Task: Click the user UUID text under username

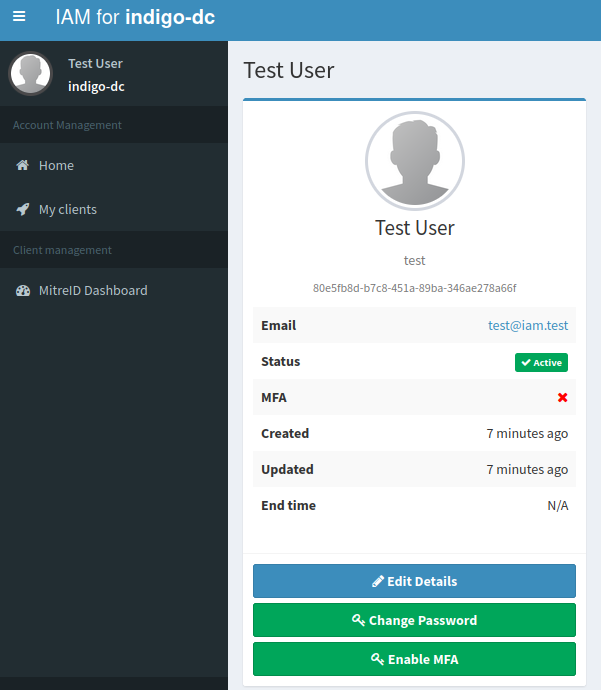Action: [414, 288]
